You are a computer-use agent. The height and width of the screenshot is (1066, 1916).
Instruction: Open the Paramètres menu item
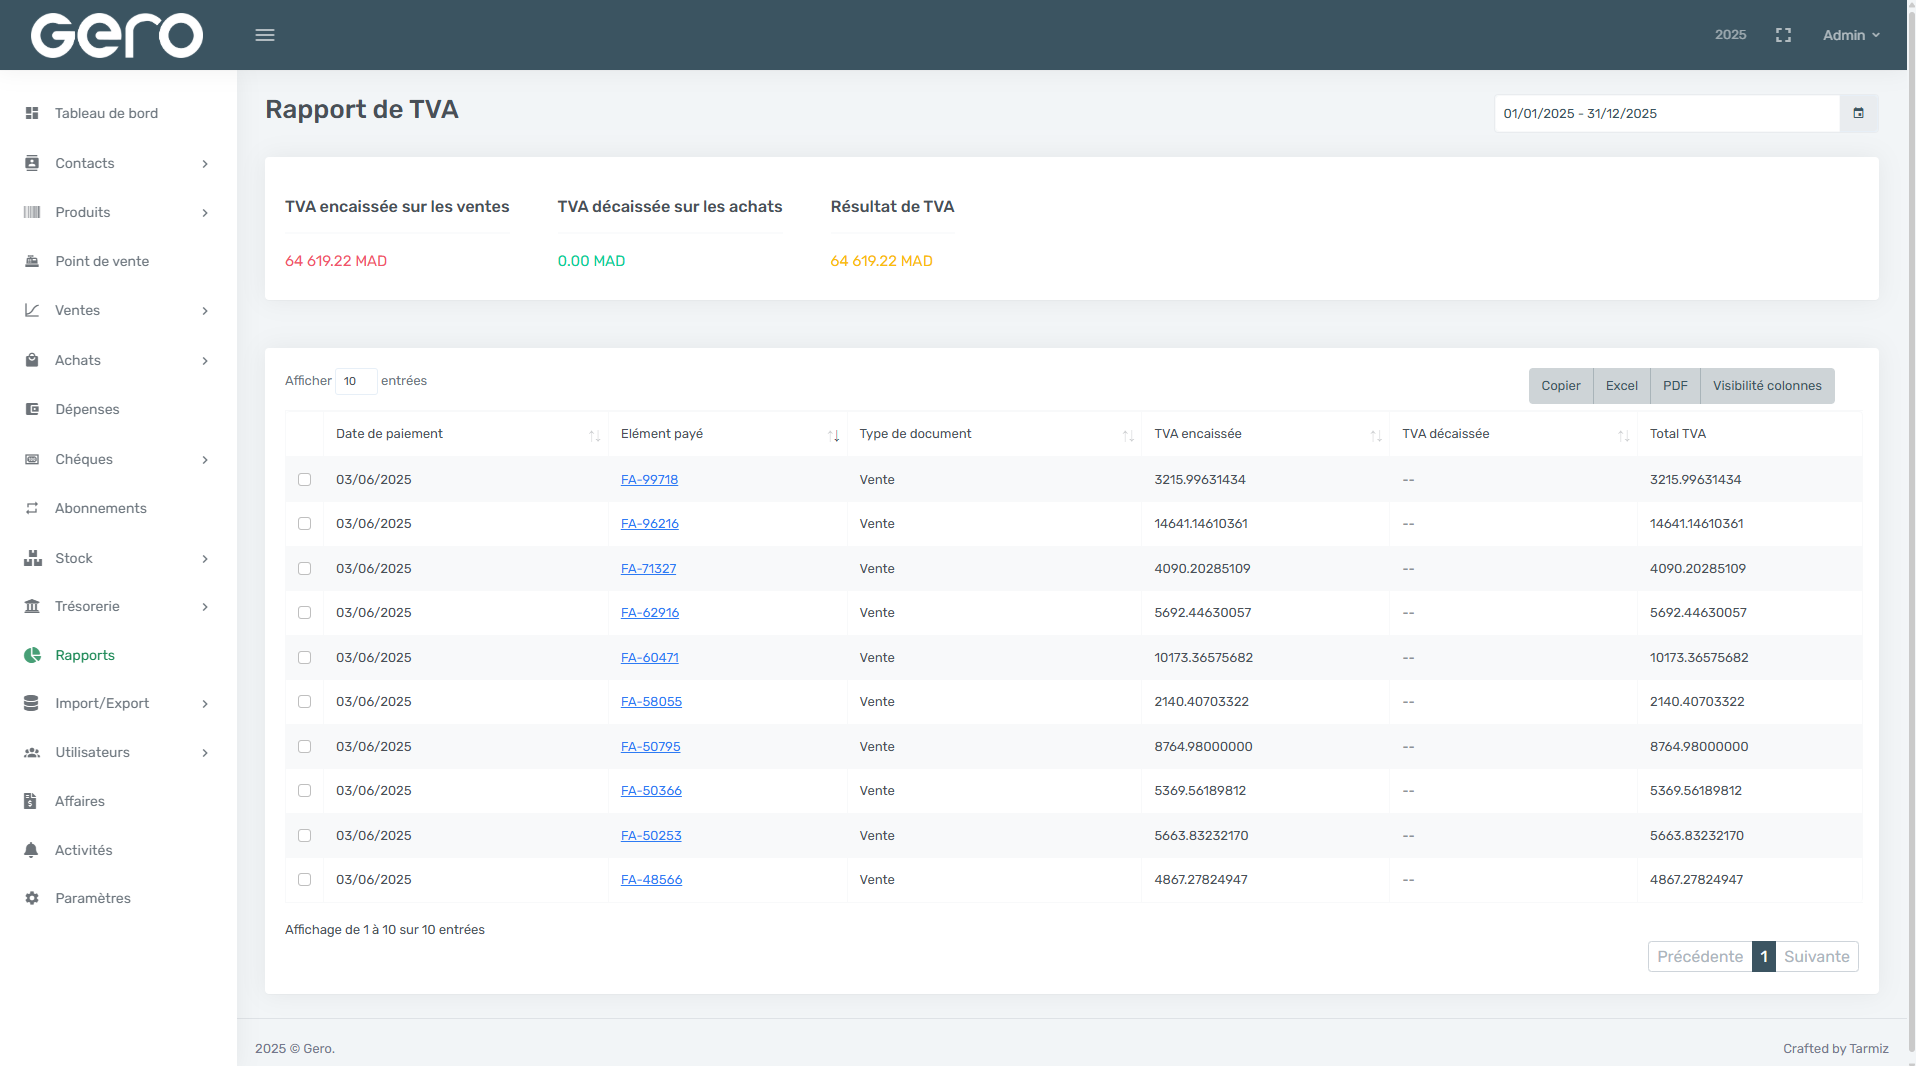click(93, 898)
